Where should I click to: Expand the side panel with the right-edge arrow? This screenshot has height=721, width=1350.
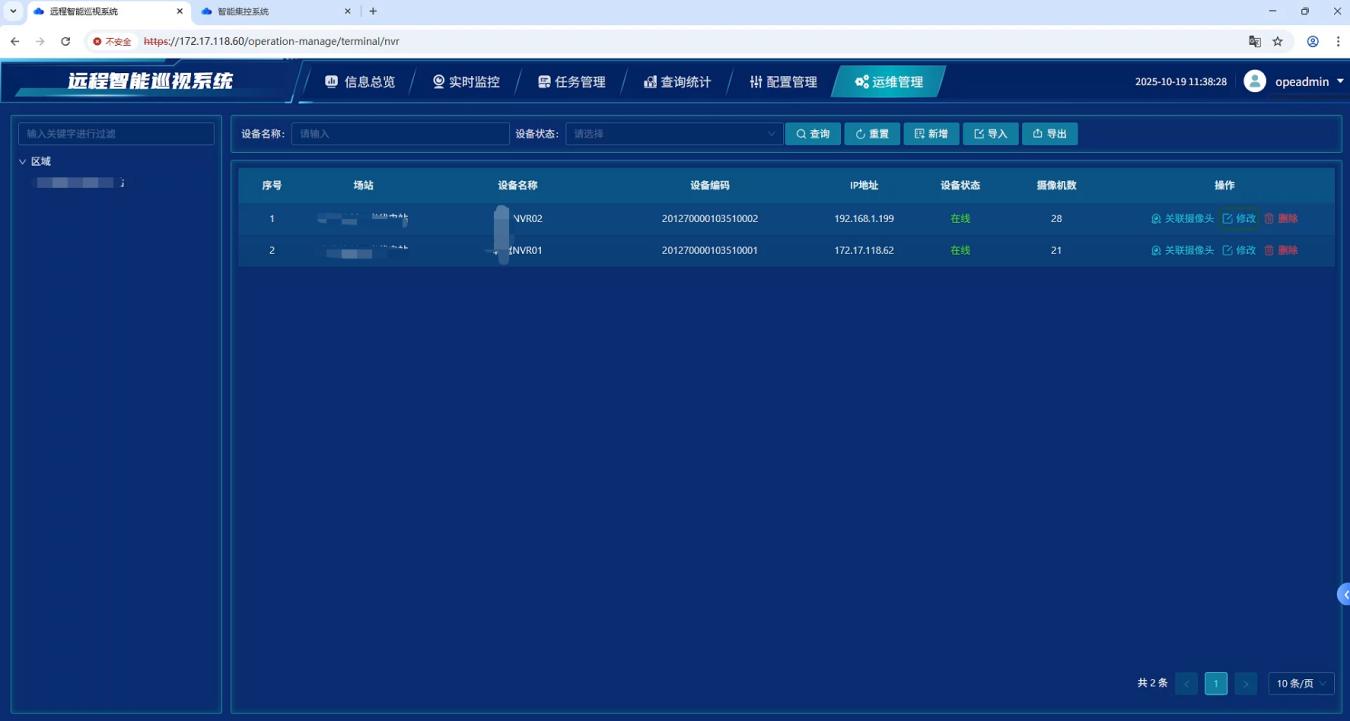coord(1344,595)
